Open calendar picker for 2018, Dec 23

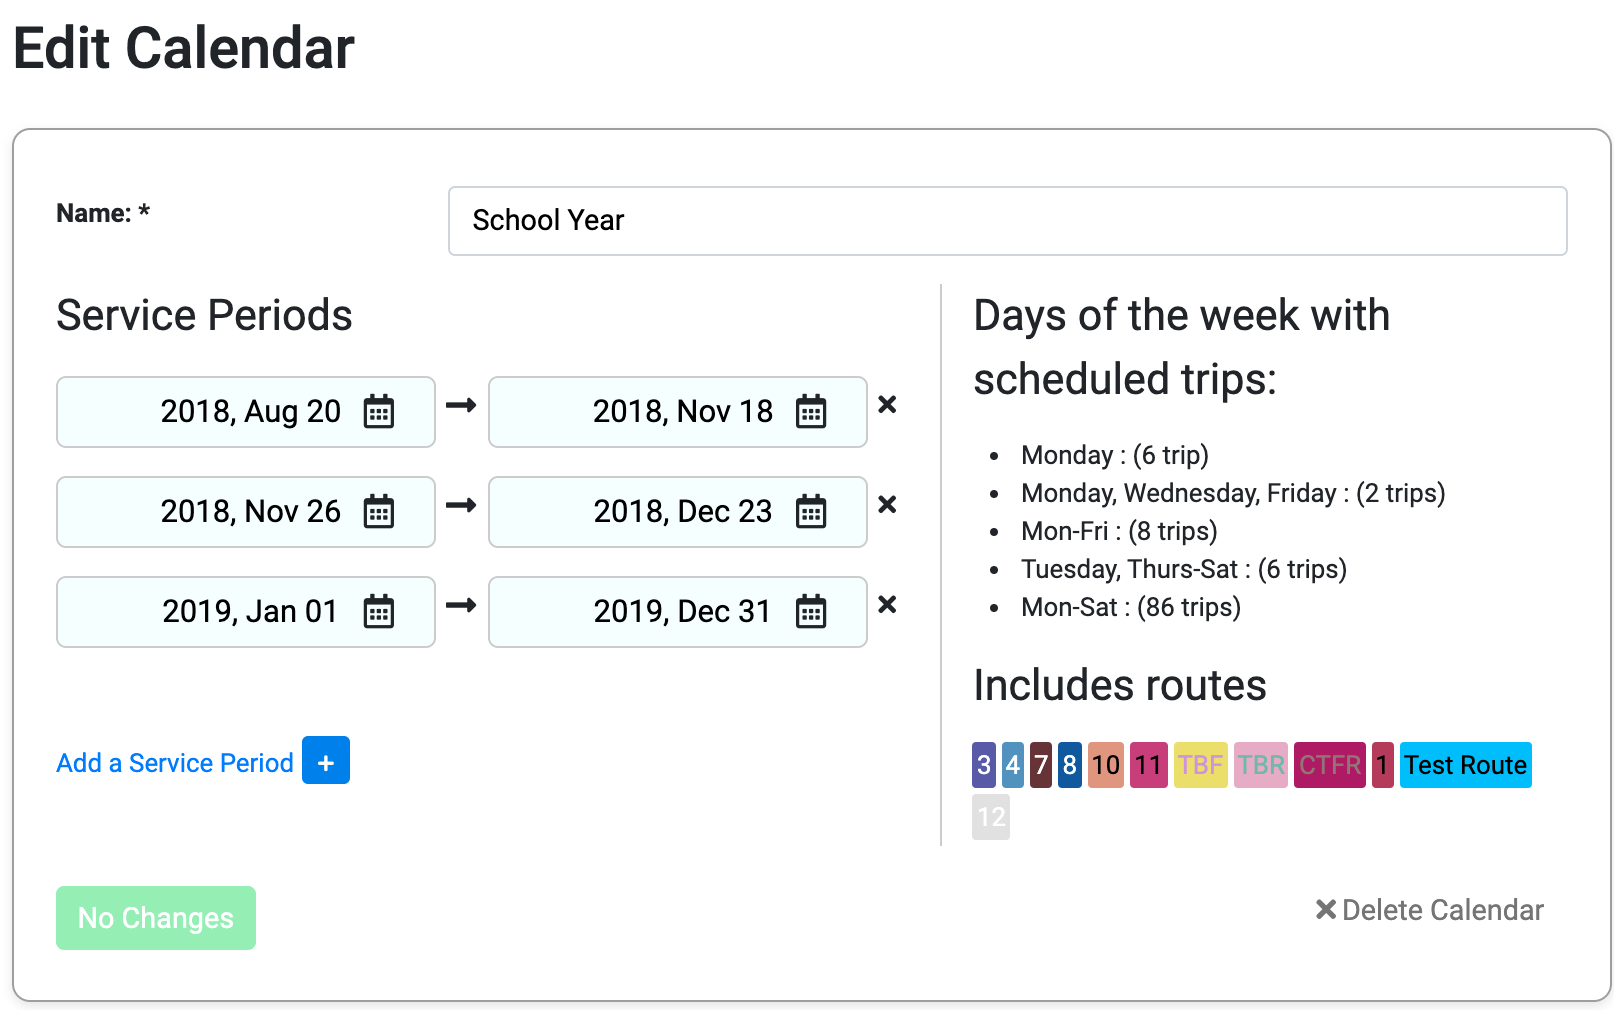pos(811,512)
